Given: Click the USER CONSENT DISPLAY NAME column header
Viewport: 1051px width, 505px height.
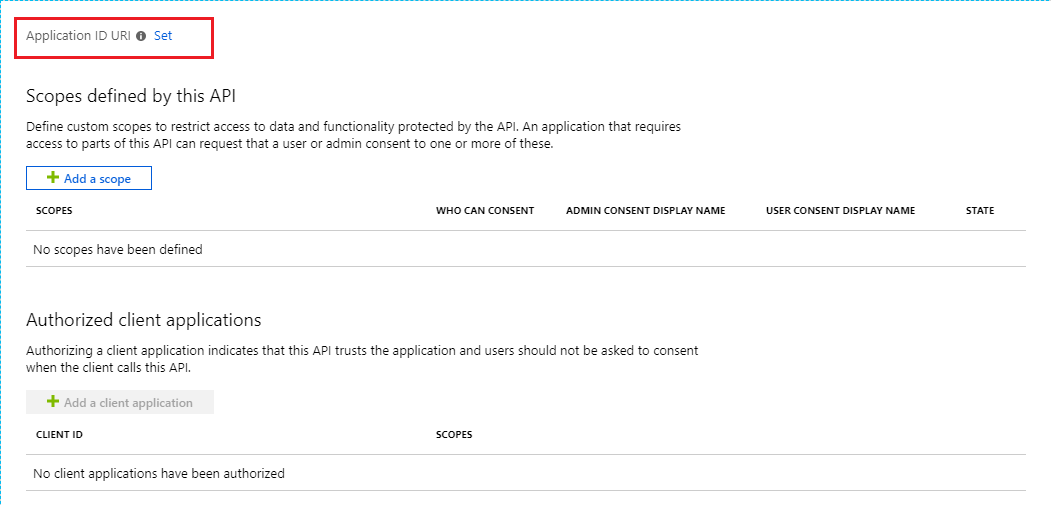Looking at the screenshot, I should [x=841, y=211].
